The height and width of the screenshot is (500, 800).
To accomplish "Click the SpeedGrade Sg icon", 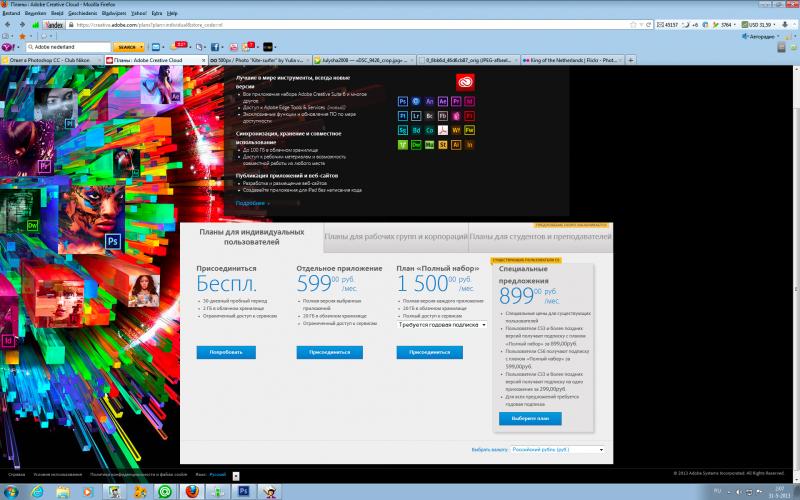I will (x=403, y=130).
